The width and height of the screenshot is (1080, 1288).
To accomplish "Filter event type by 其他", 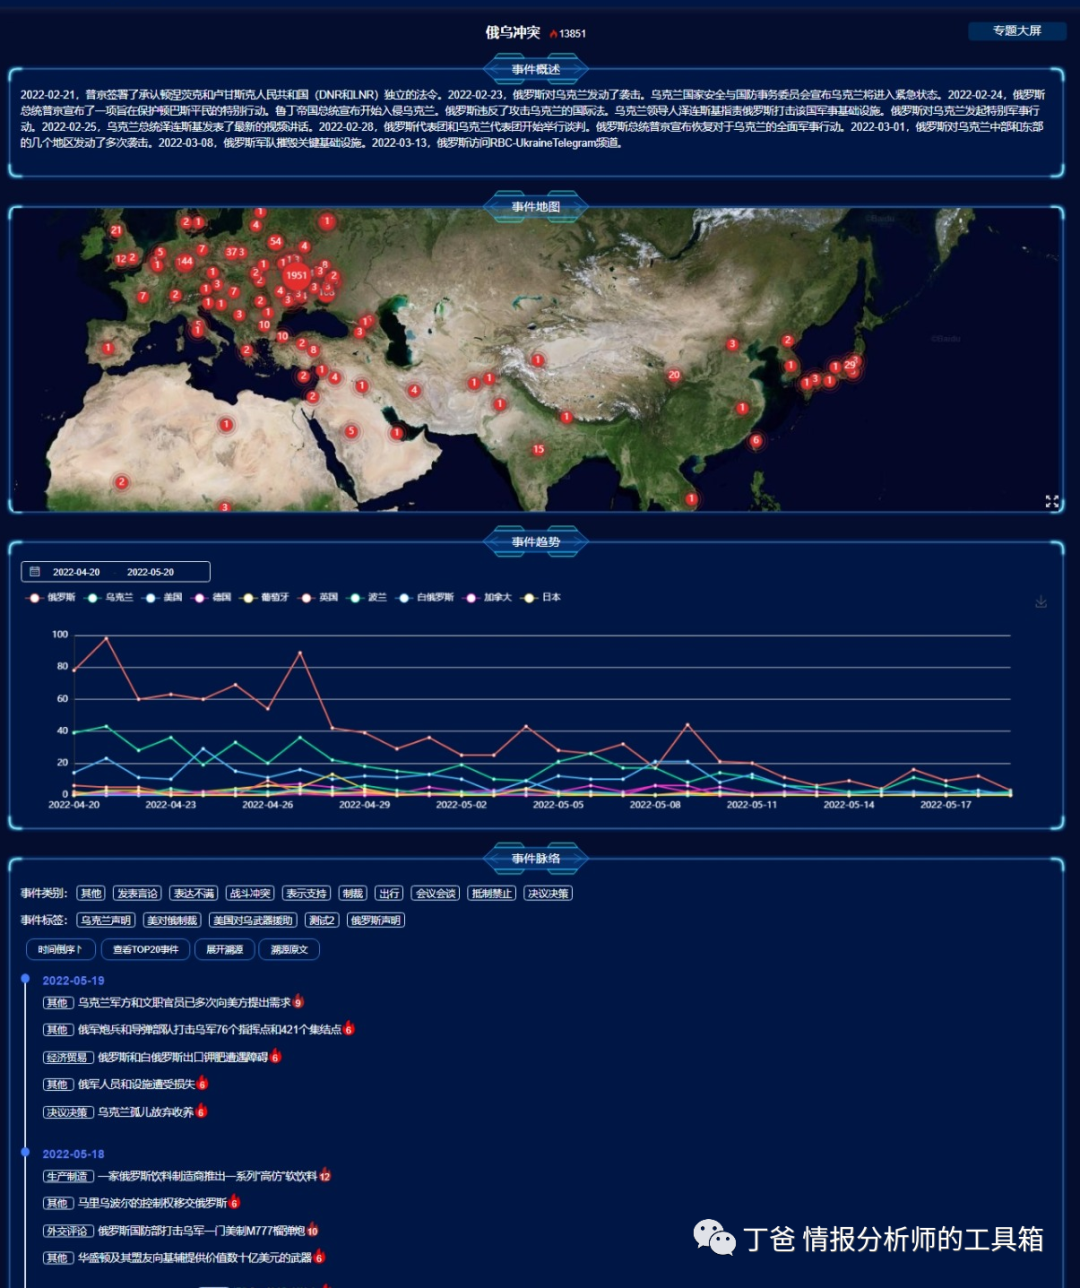I will [x=91, y=893].
